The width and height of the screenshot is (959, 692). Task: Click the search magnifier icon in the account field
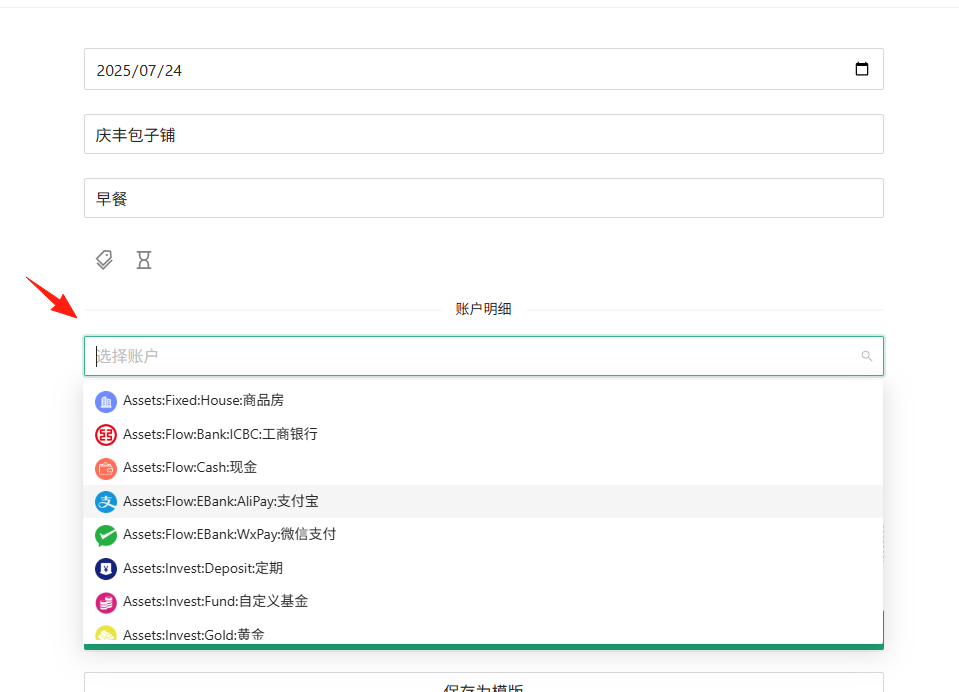tap(866, 356)
